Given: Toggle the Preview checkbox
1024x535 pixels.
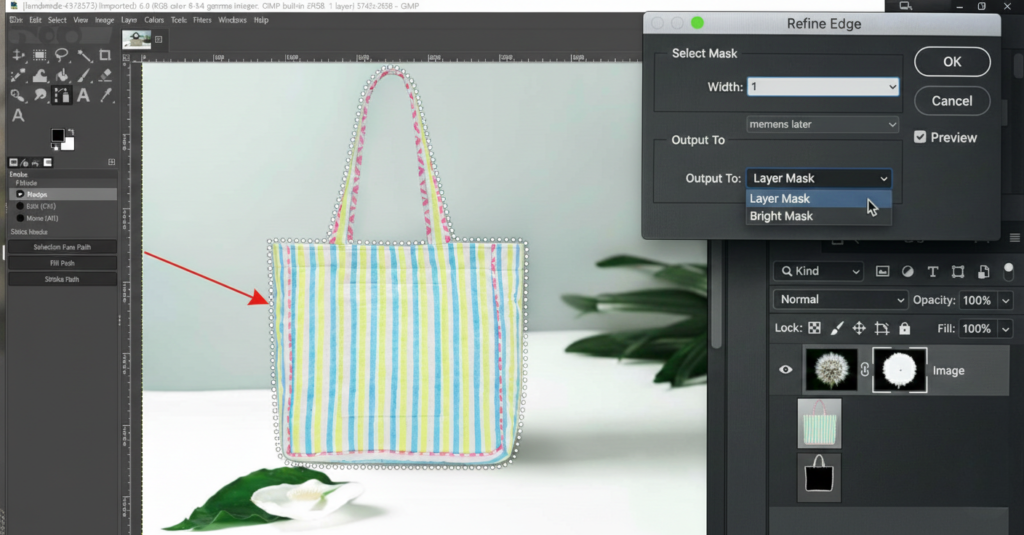Looking at the screenshot, I should [920, 137].
